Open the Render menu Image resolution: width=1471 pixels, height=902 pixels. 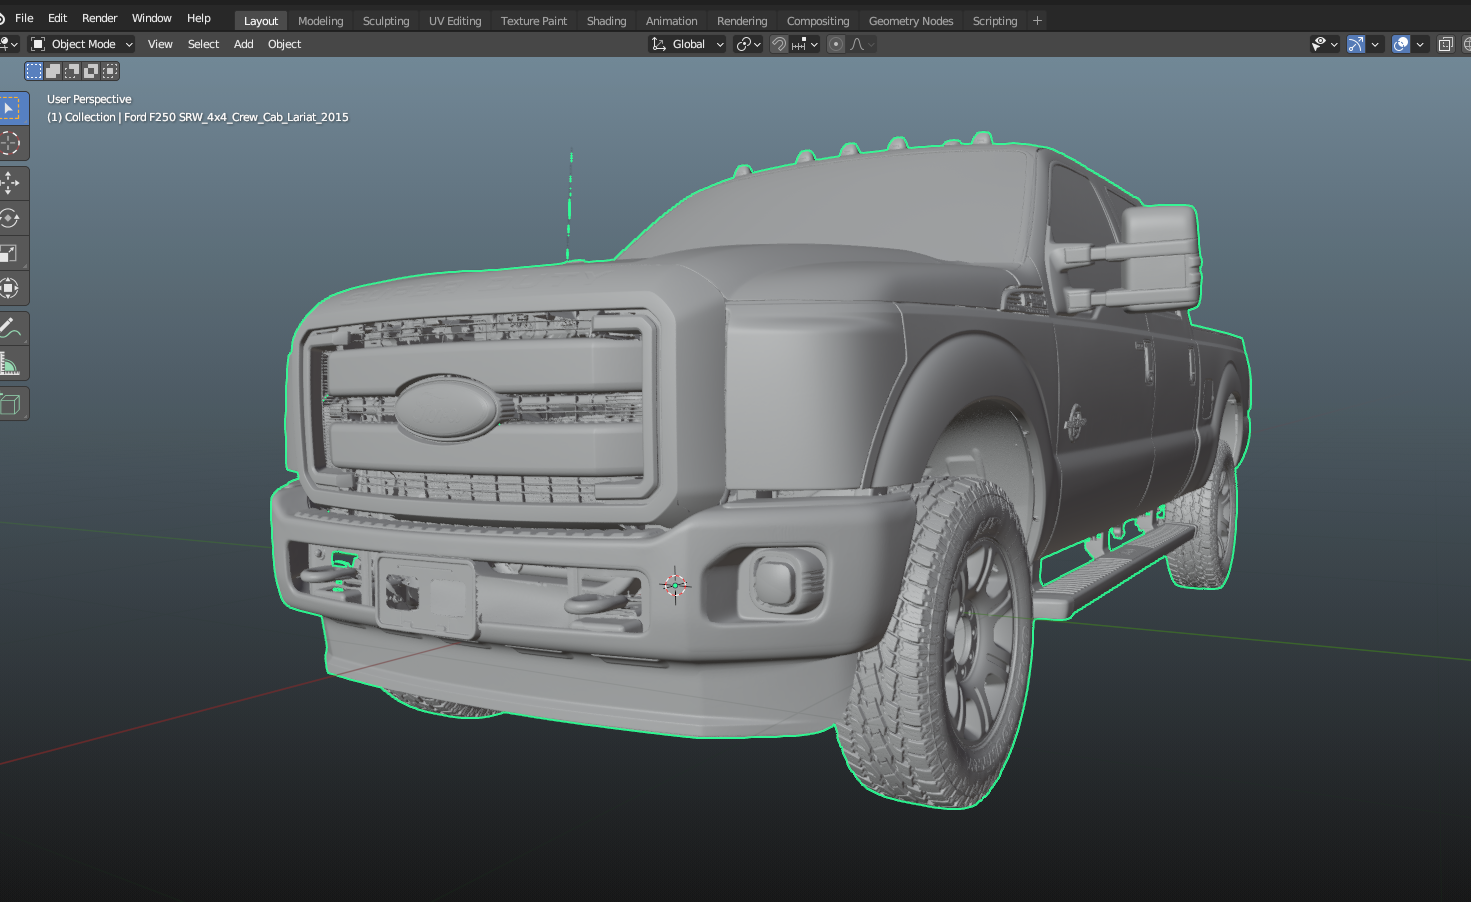pos(100,18)
